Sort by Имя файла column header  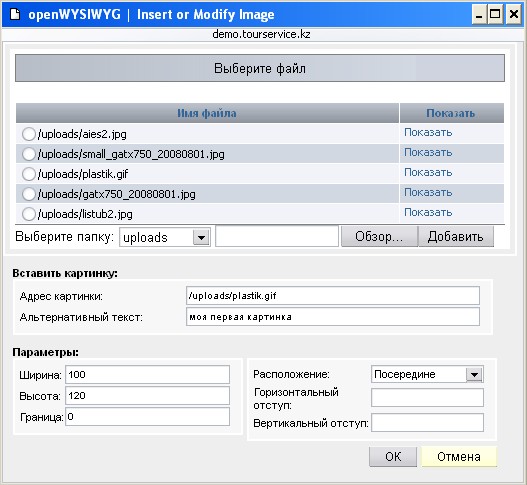point(207,113)
